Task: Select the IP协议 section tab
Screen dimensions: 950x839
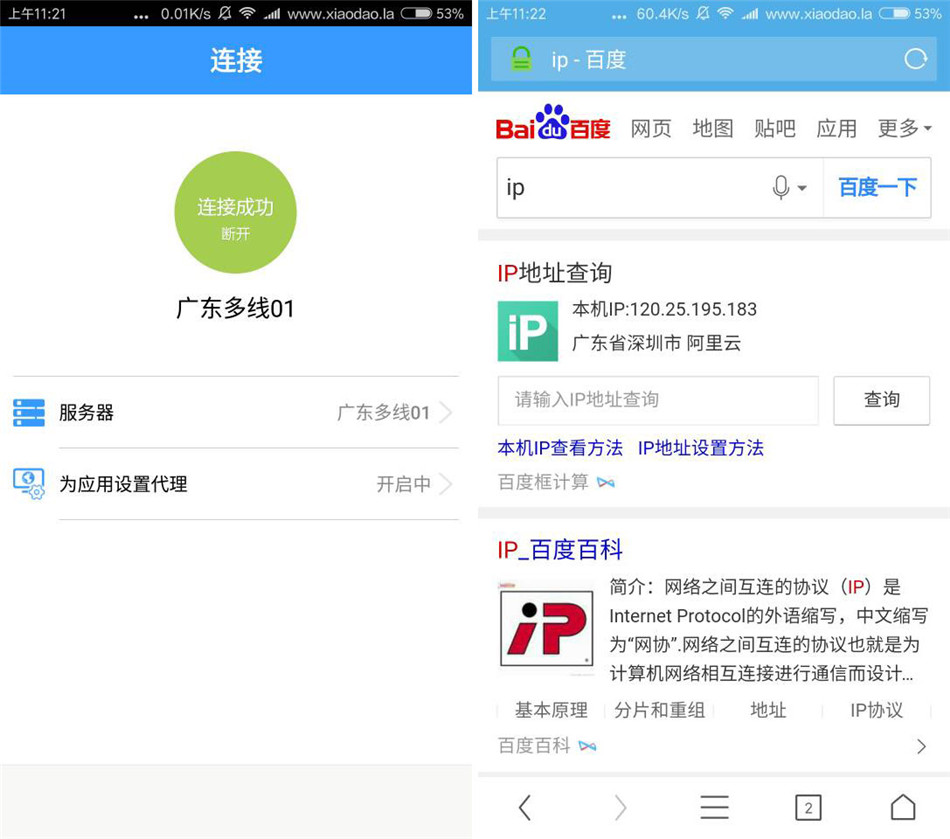Action: (x=876, y=710)
